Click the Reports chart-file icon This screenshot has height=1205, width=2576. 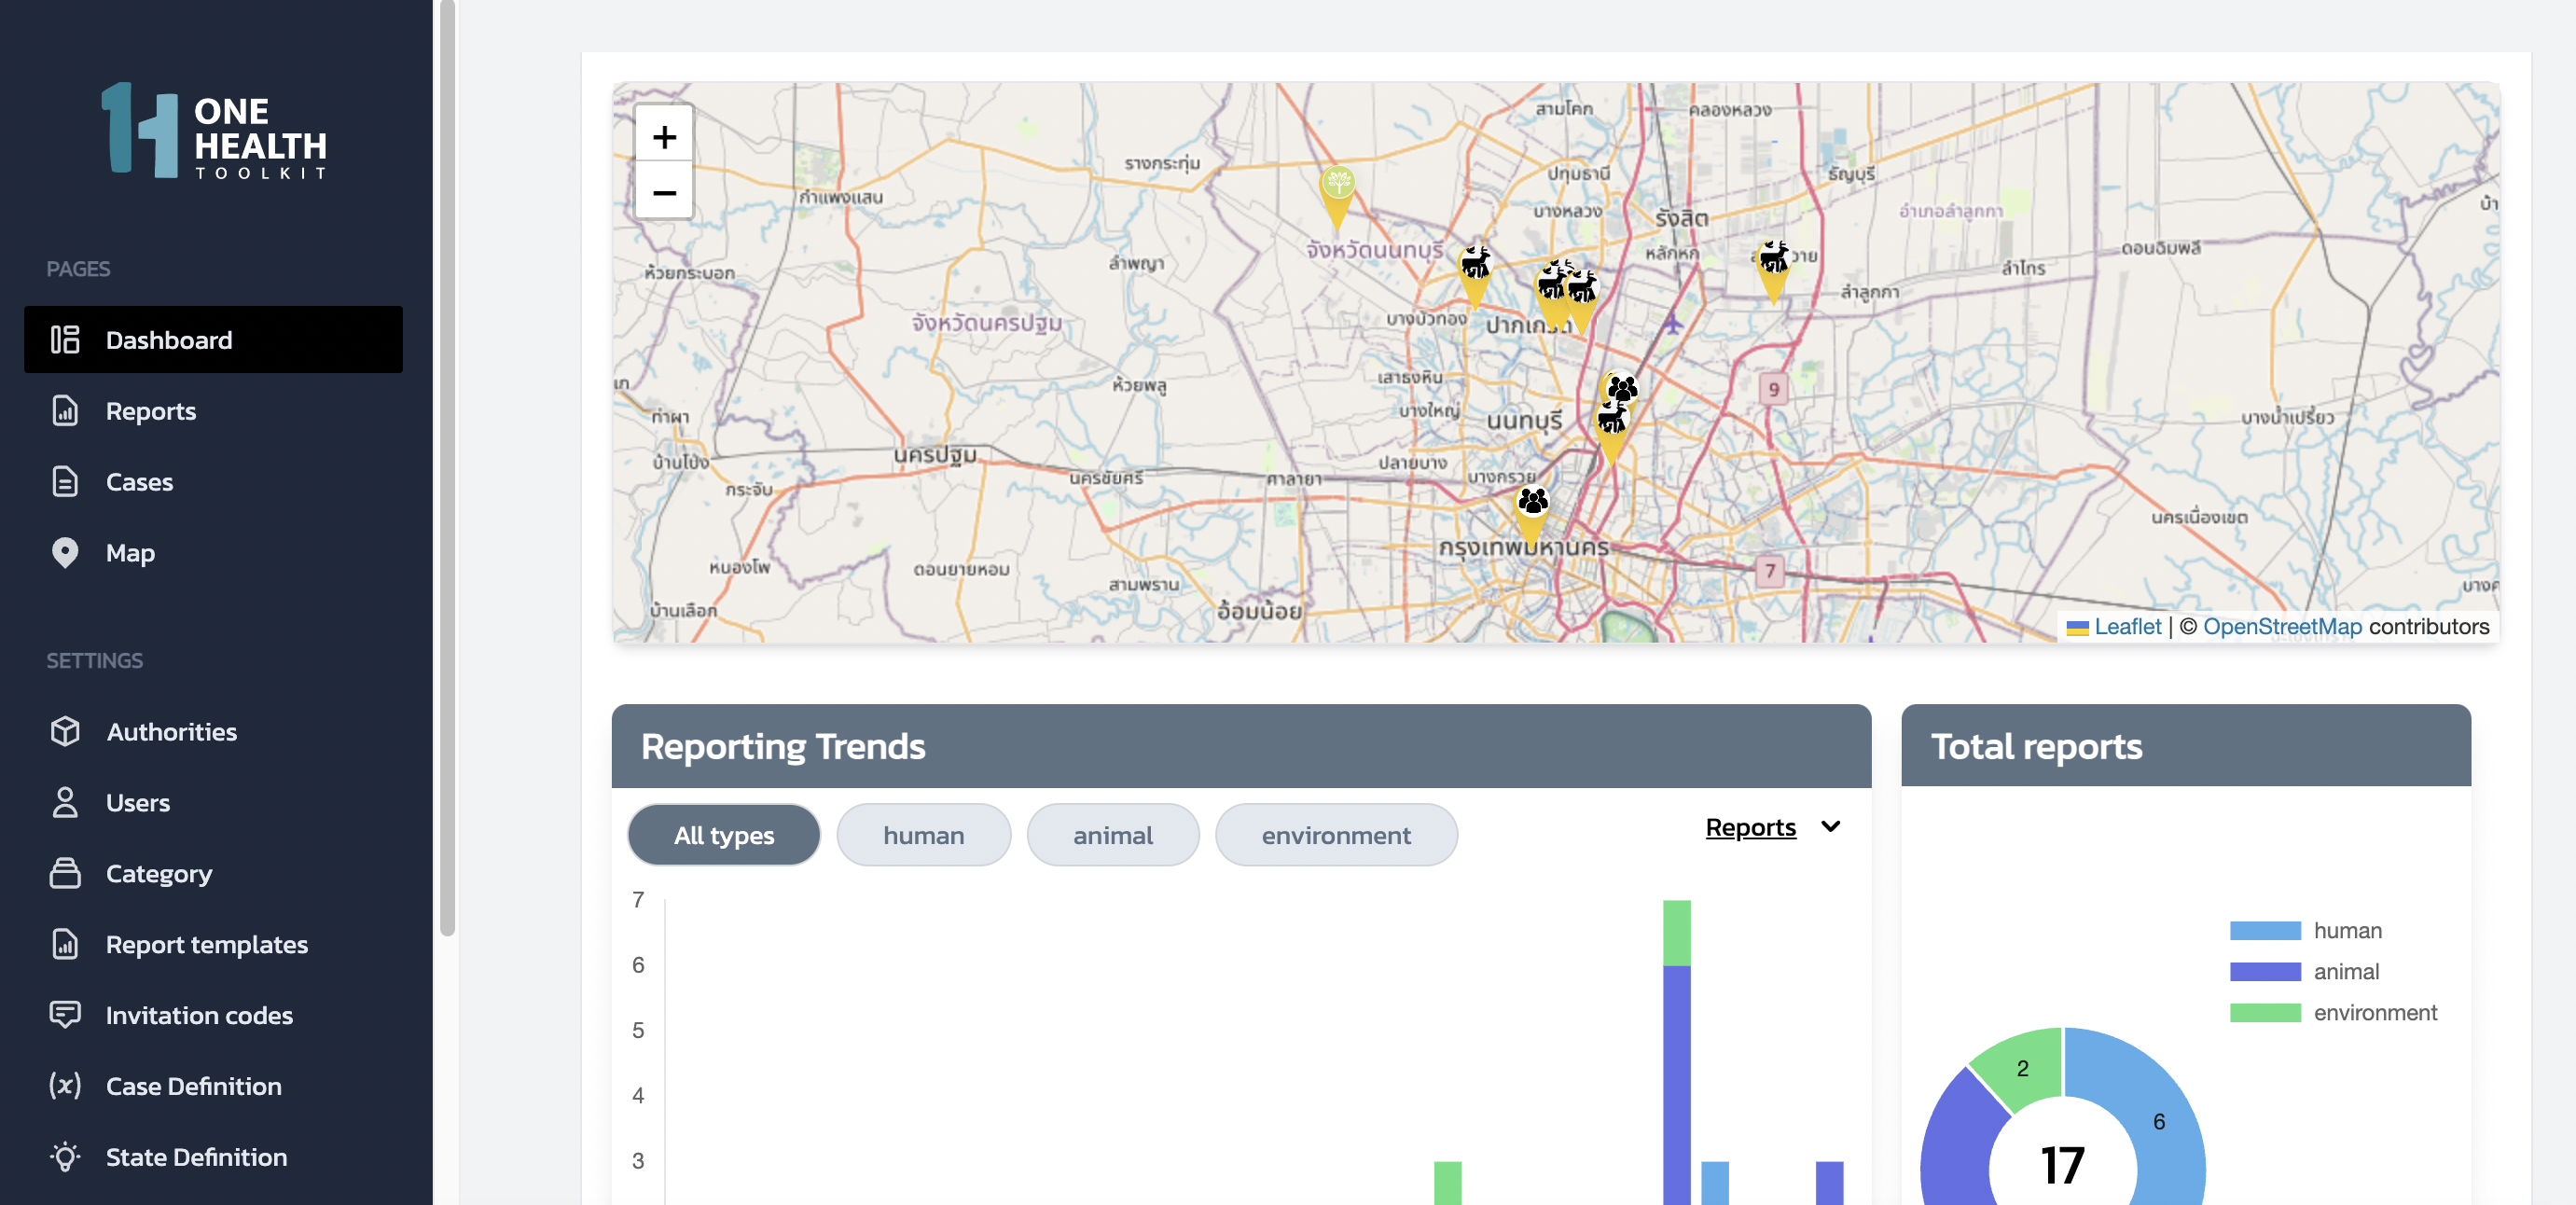[x=65, y=411]
